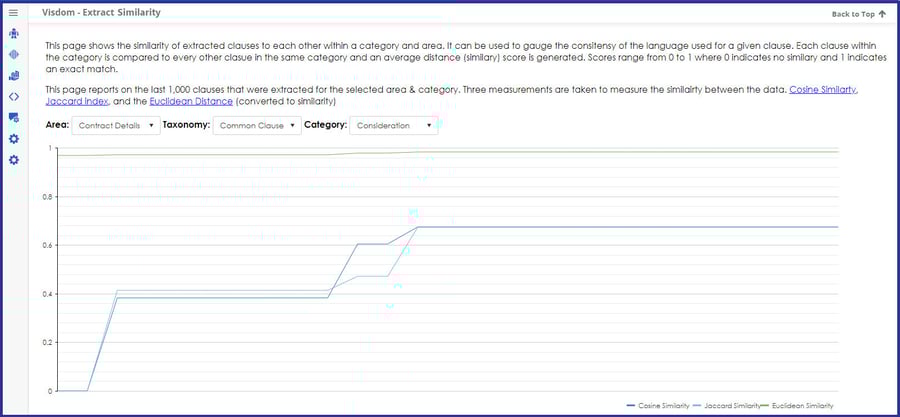Click the 'Area:' field label
The width and height of the screenshot is (900, 417).
coord(57,125)
